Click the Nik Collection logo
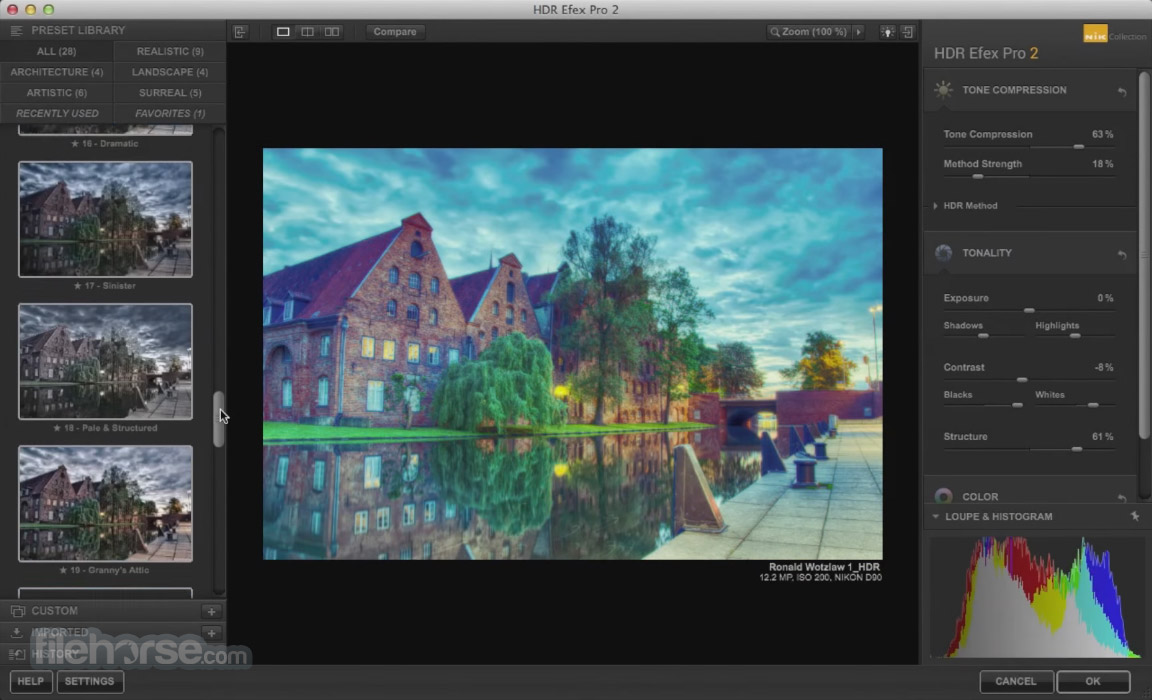This screenshot has height=700, width=1152. (x=1114, y=35)
